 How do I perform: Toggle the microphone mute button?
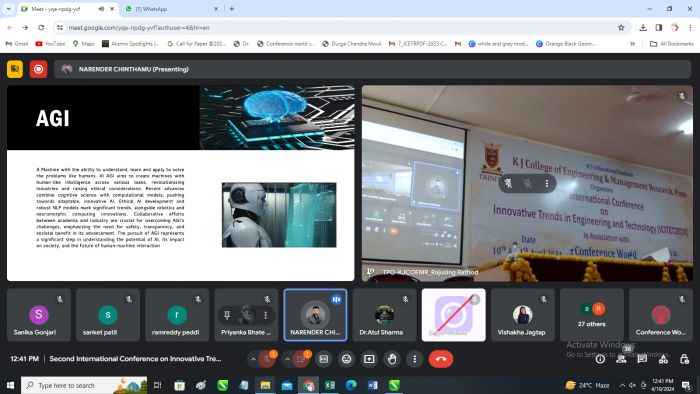click(x=267, y=359)
